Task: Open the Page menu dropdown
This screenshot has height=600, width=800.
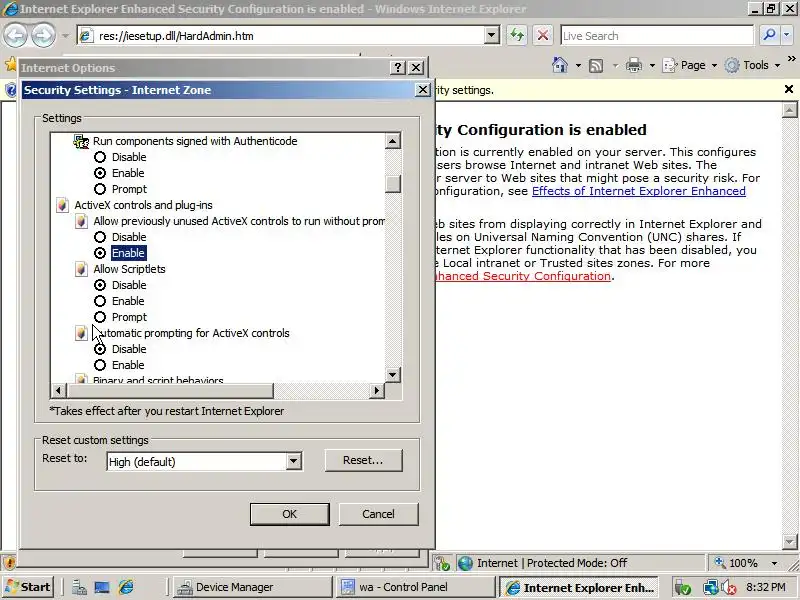Action: 690,65
